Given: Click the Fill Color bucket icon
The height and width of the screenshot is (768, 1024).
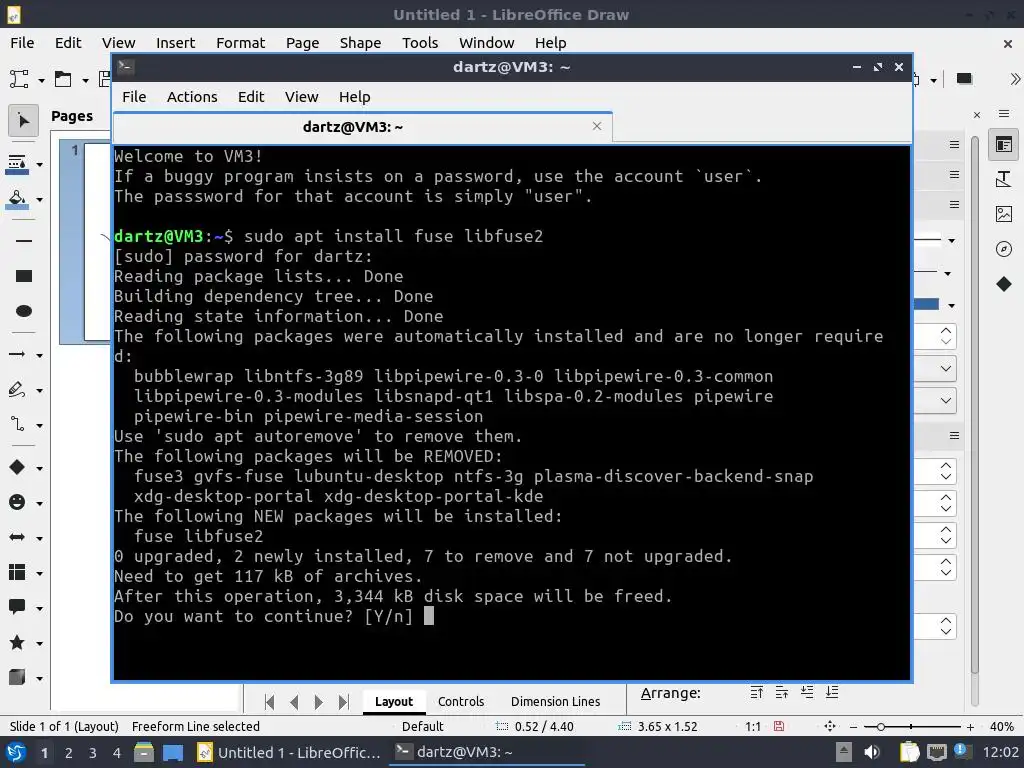Looking at the screenshot, I should coord(17,199).
